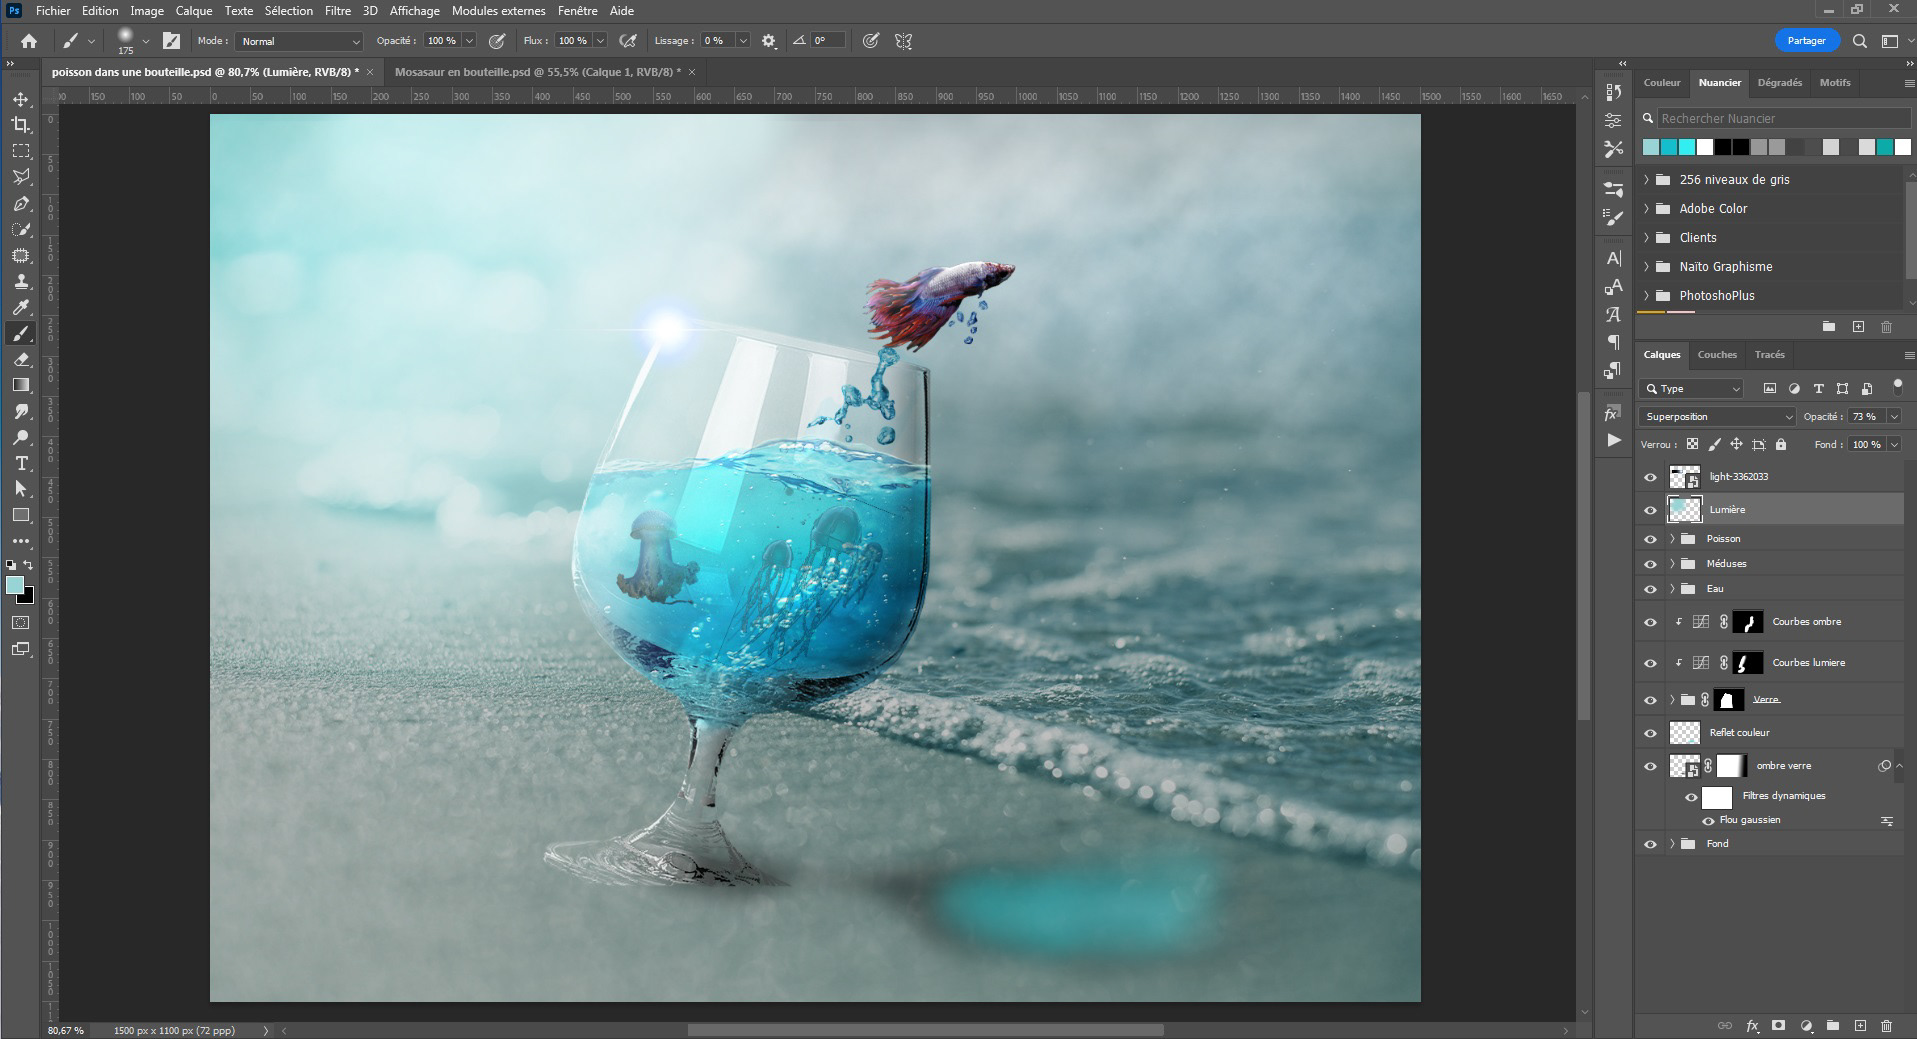Select the Move tool
Screen dimensions: 1917x1039
tap(21, 99)
